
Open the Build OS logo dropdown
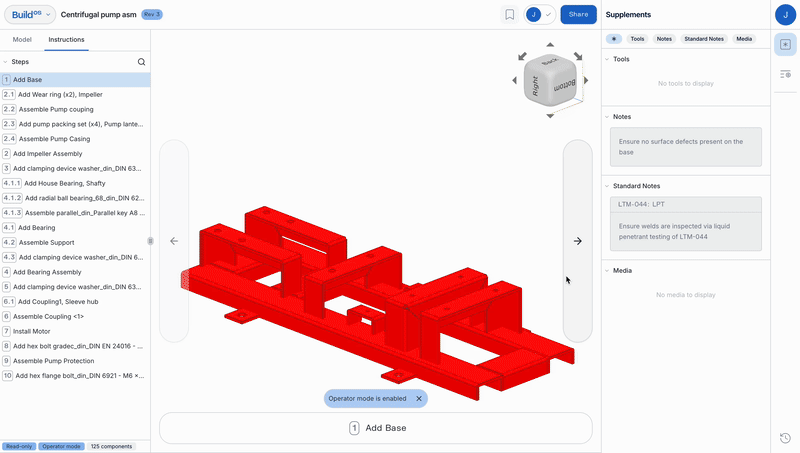(30, 14)
